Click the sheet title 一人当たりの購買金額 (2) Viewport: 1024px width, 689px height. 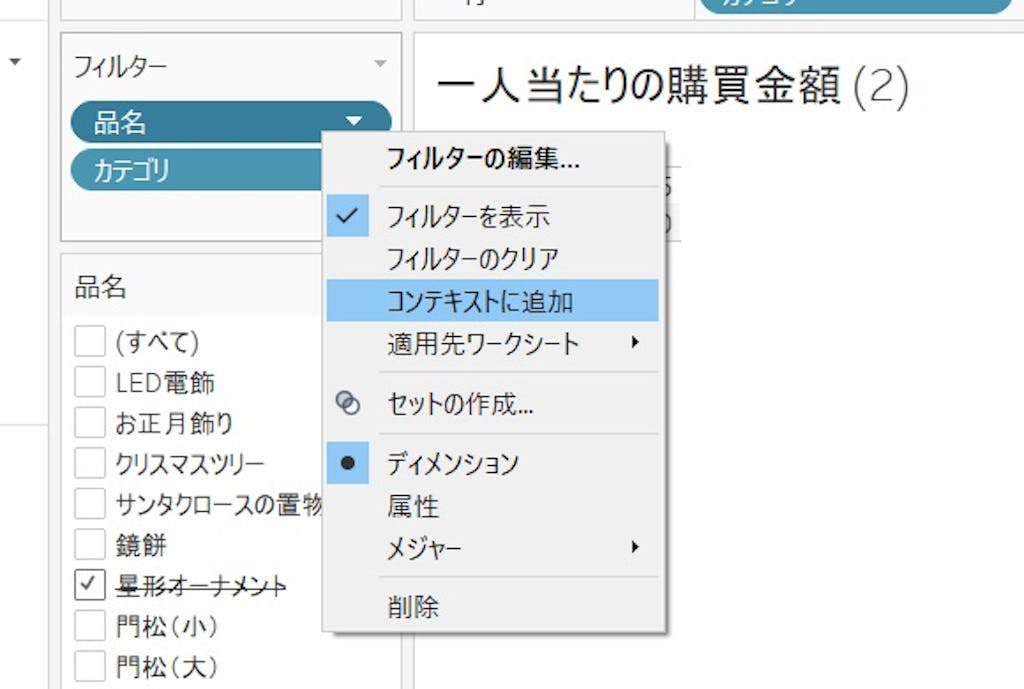672,88
